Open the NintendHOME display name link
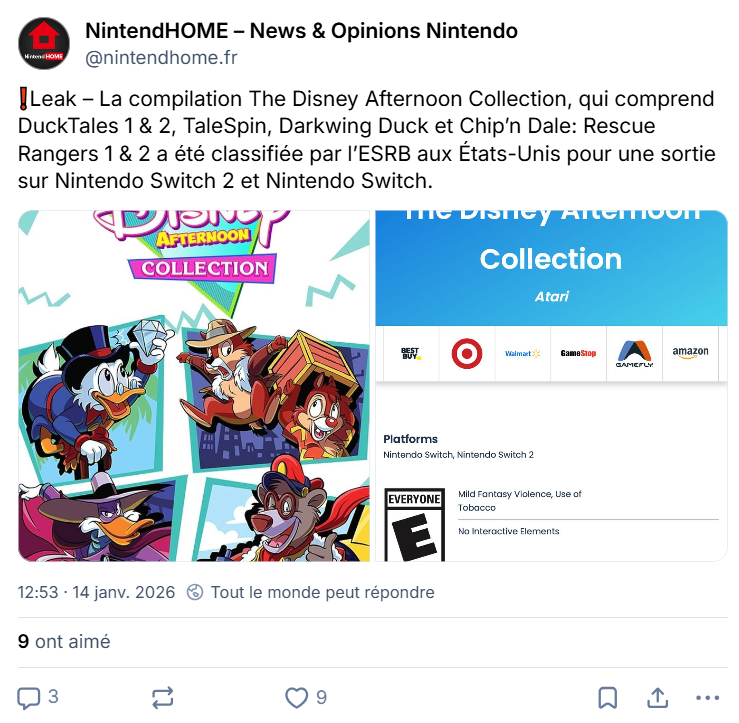739x723 pixels. coord(301,31)
